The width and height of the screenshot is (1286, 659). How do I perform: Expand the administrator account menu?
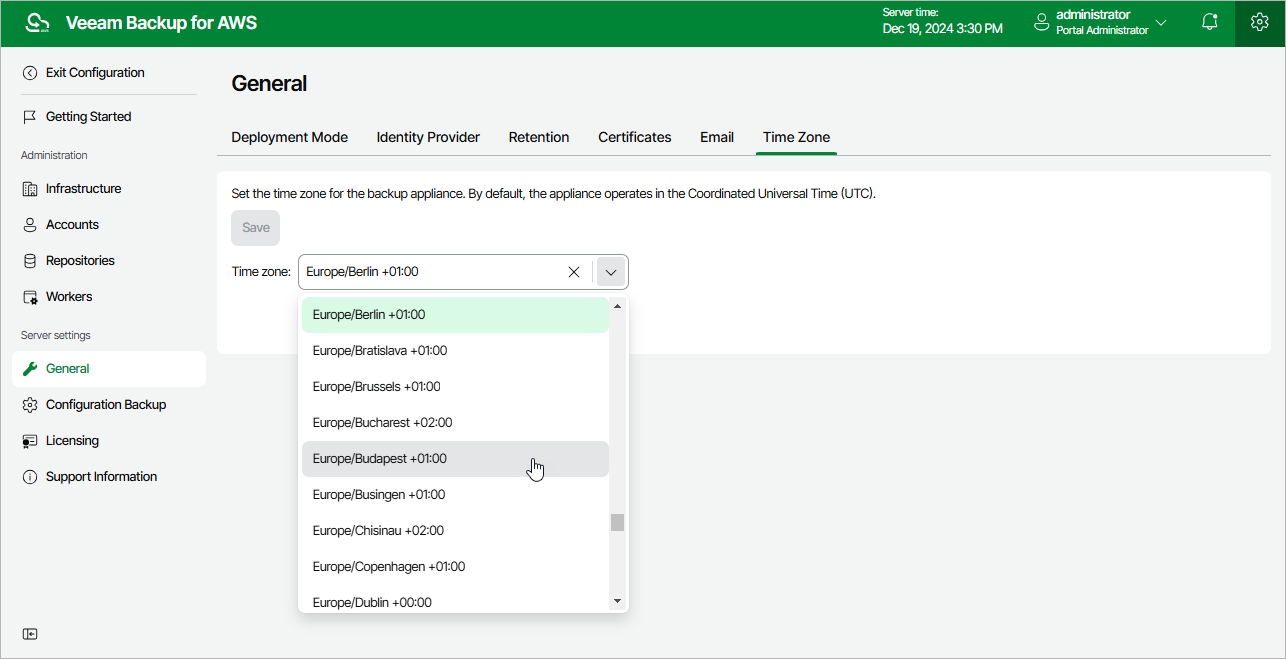click(x=1161, y=22)
